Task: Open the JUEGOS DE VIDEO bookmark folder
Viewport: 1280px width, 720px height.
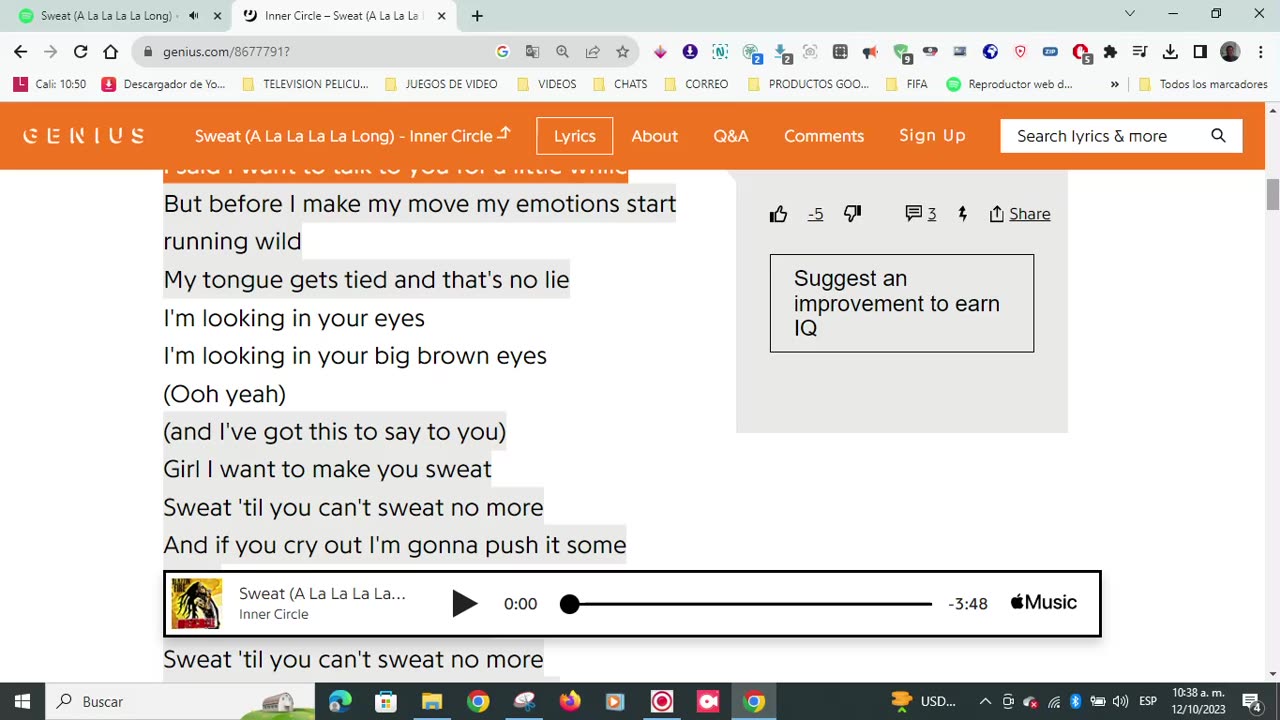Action: 440,84
